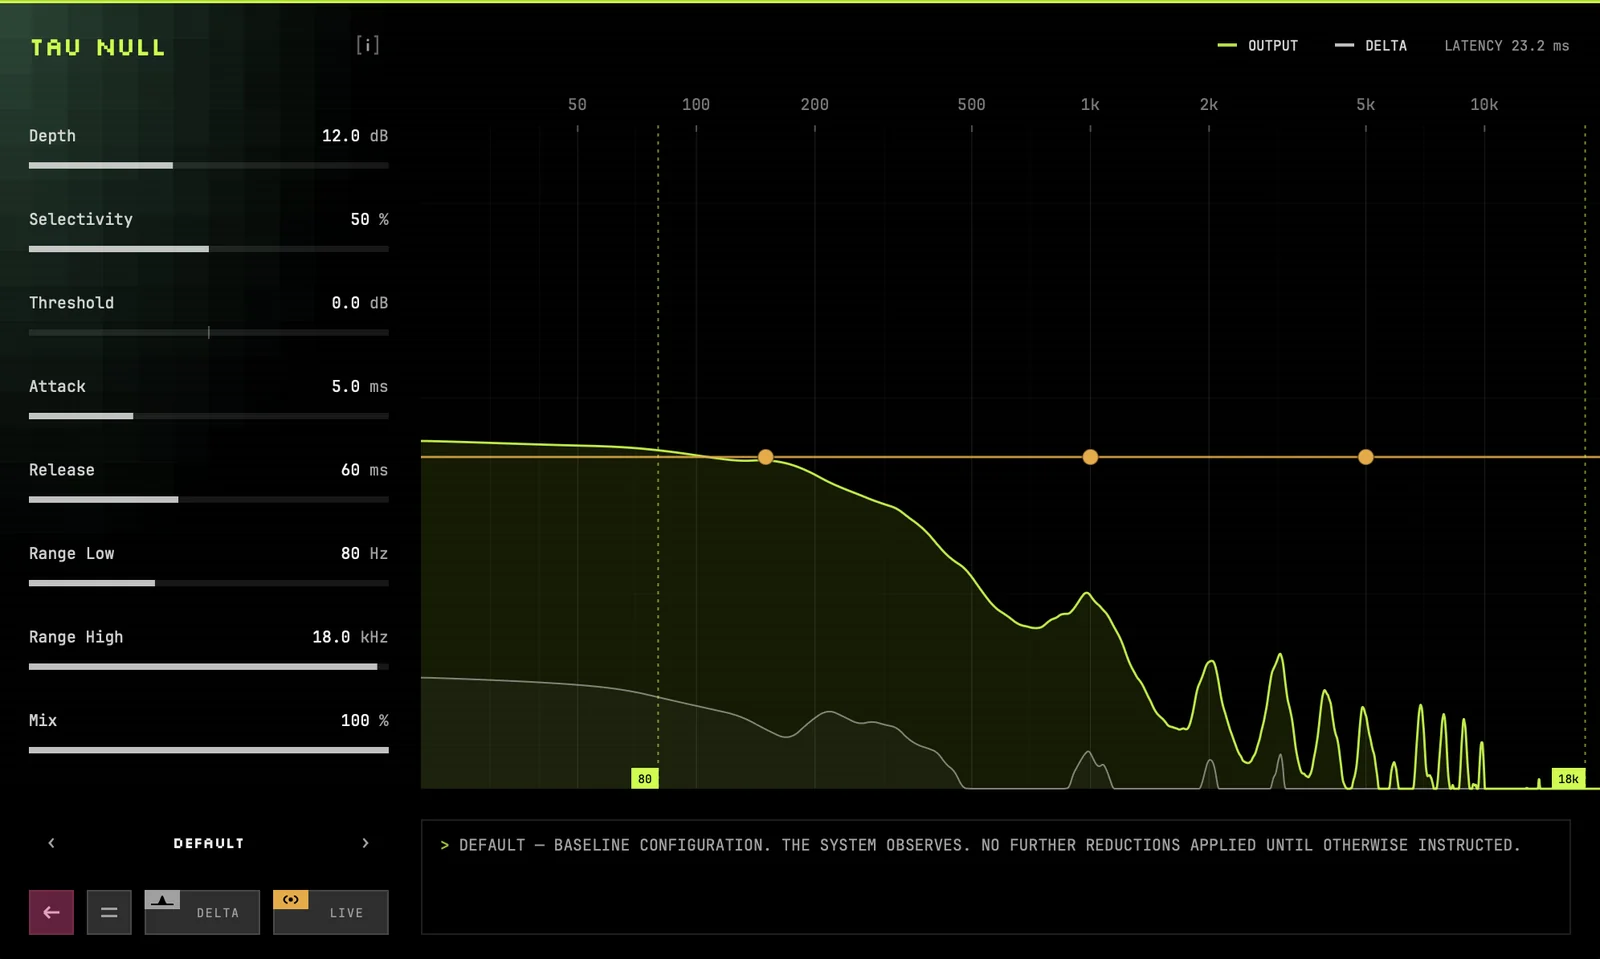Click the 80 Hz range marker tag

(645, 778)
